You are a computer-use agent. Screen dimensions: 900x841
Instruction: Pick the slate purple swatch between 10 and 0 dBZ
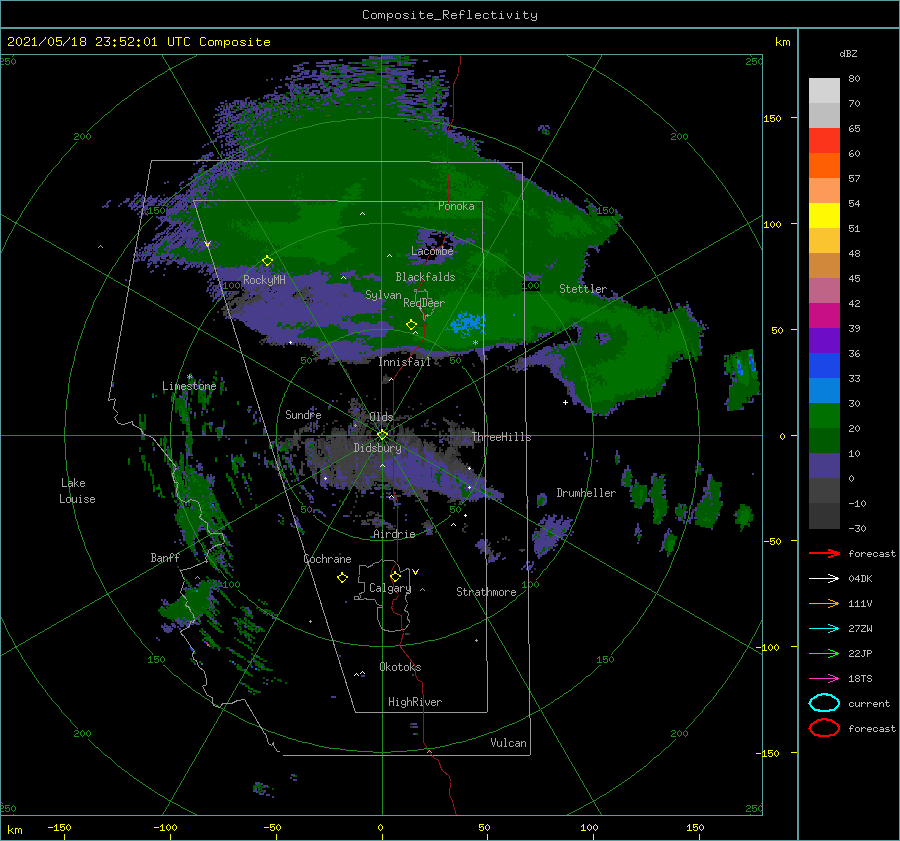(x=824, y=466)
